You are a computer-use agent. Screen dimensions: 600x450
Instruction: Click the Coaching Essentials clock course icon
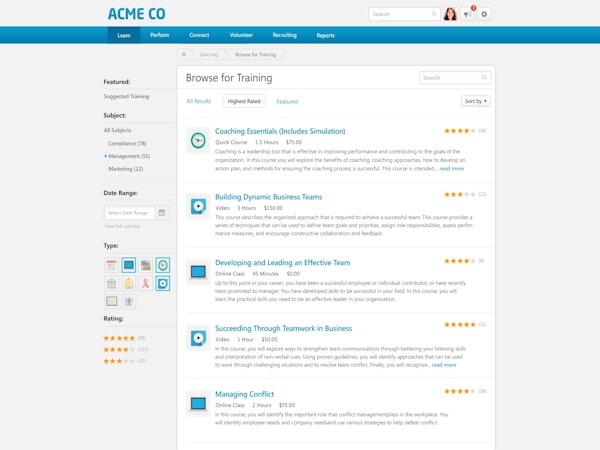point(198,141)
